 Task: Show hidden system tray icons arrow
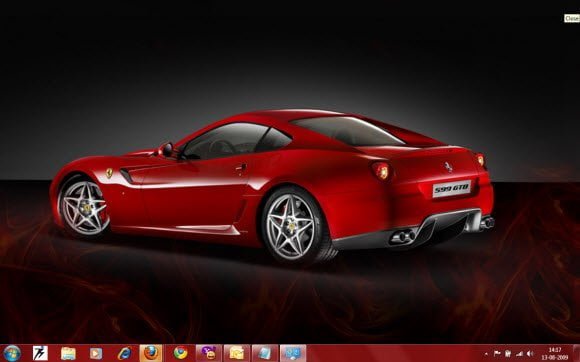486,354
